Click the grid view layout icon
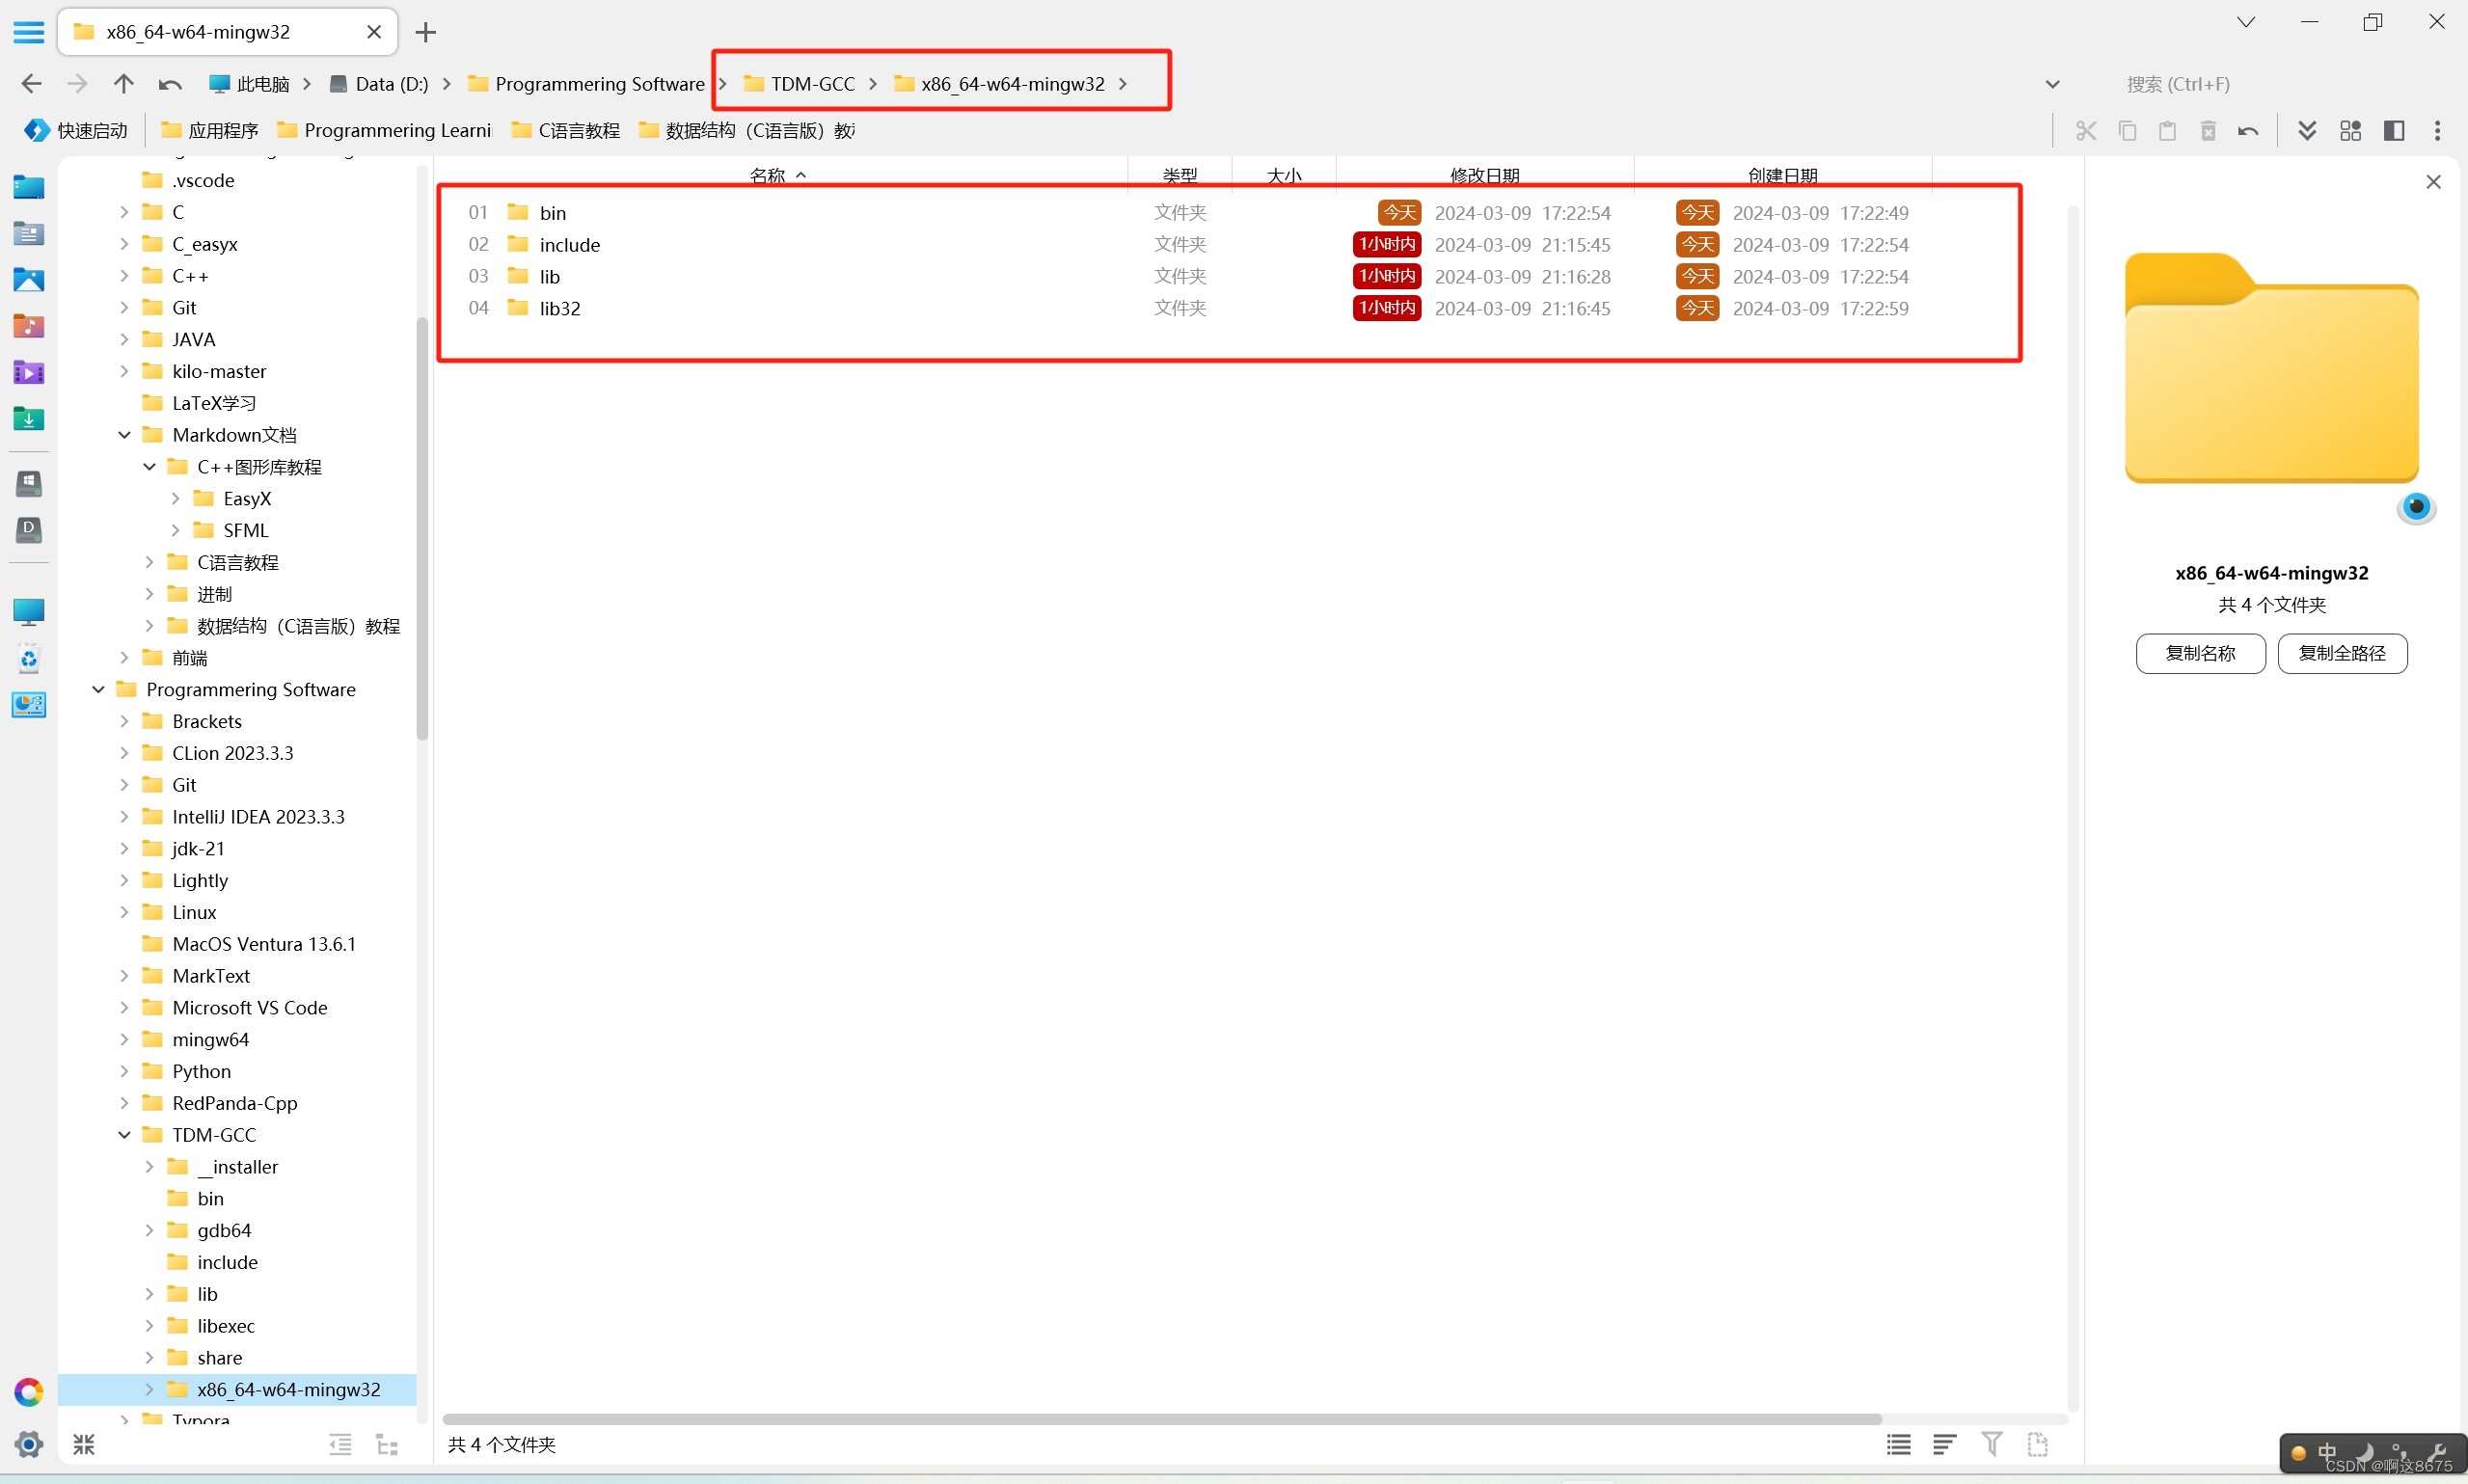Screen dimensions: 2468x1484 [x=2350, y=131]
